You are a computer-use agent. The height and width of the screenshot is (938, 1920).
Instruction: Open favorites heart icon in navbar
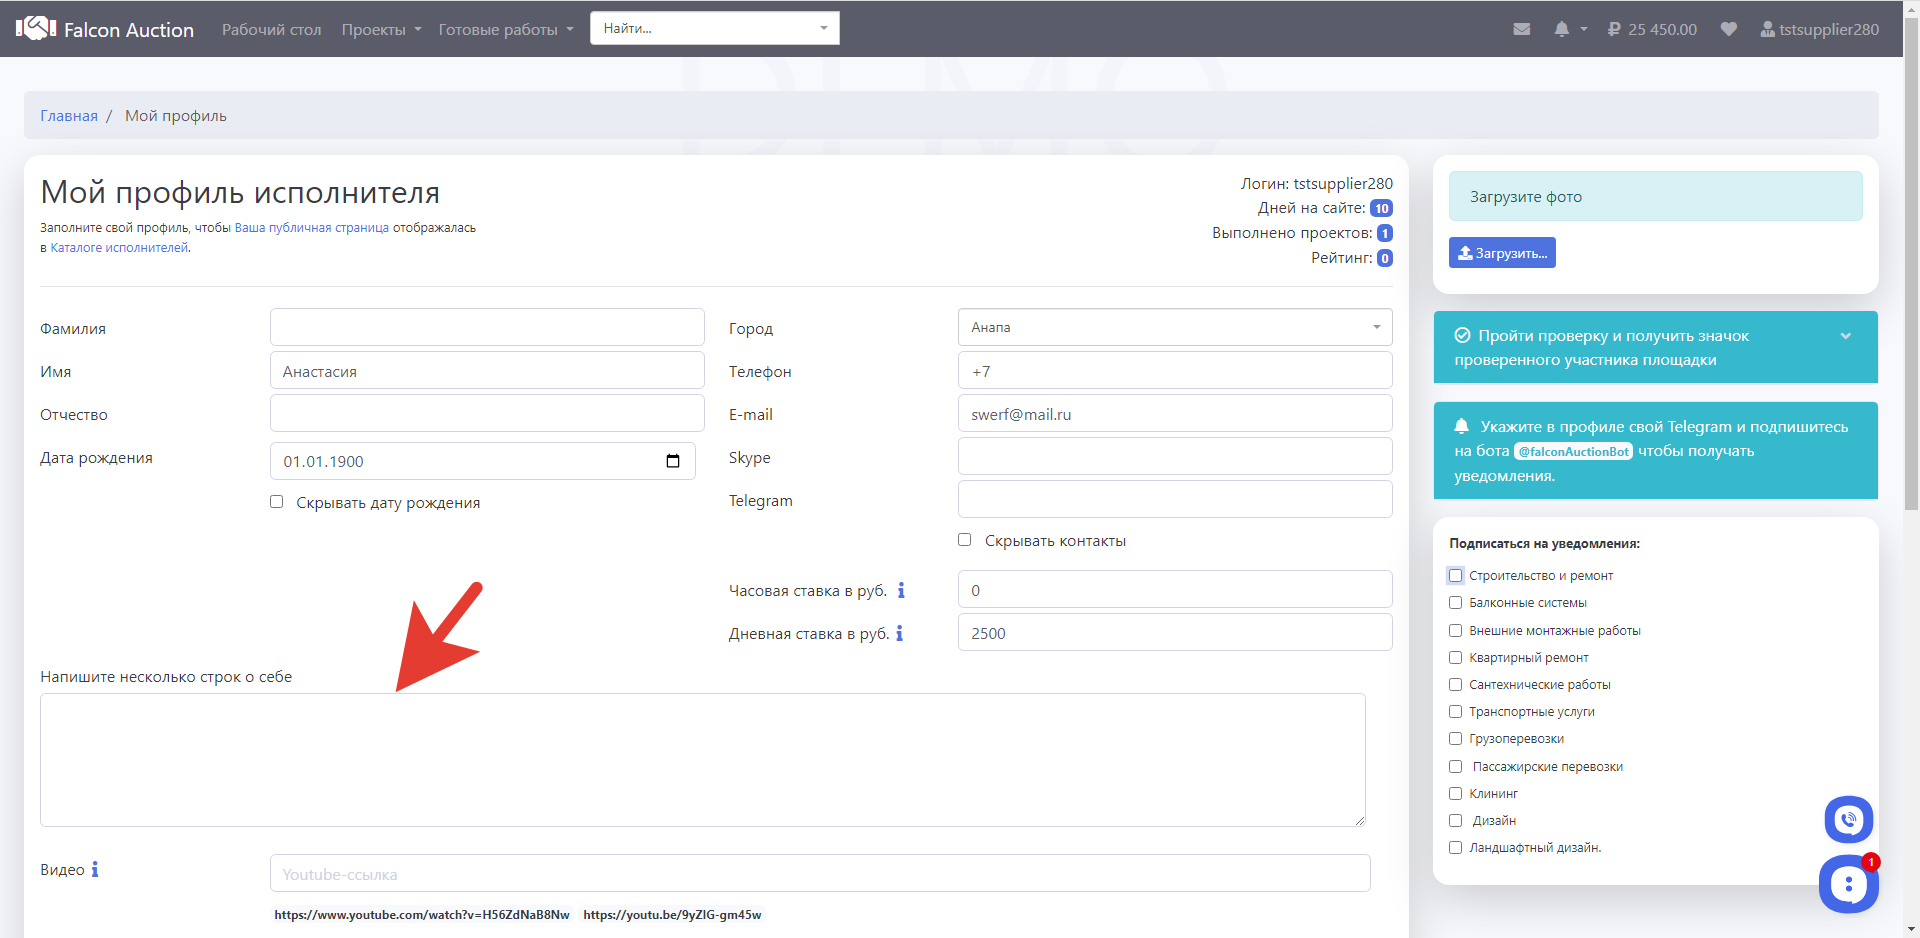[1728, 29]
